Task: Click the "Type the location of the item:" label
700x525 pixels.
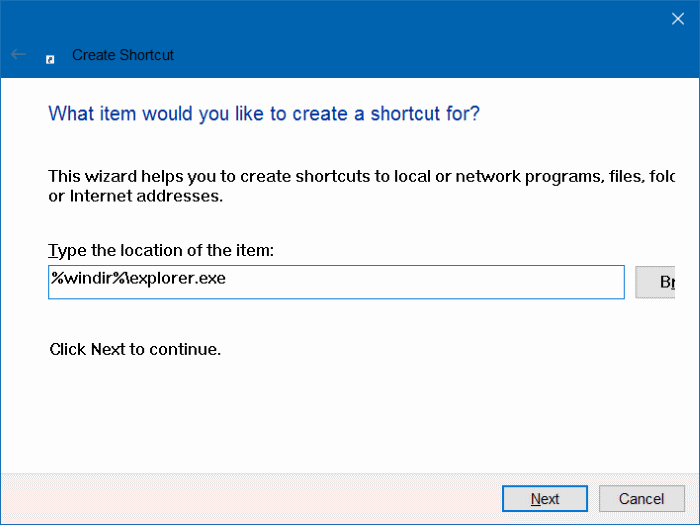Action: pyautogui.click(x=161, y=250)
